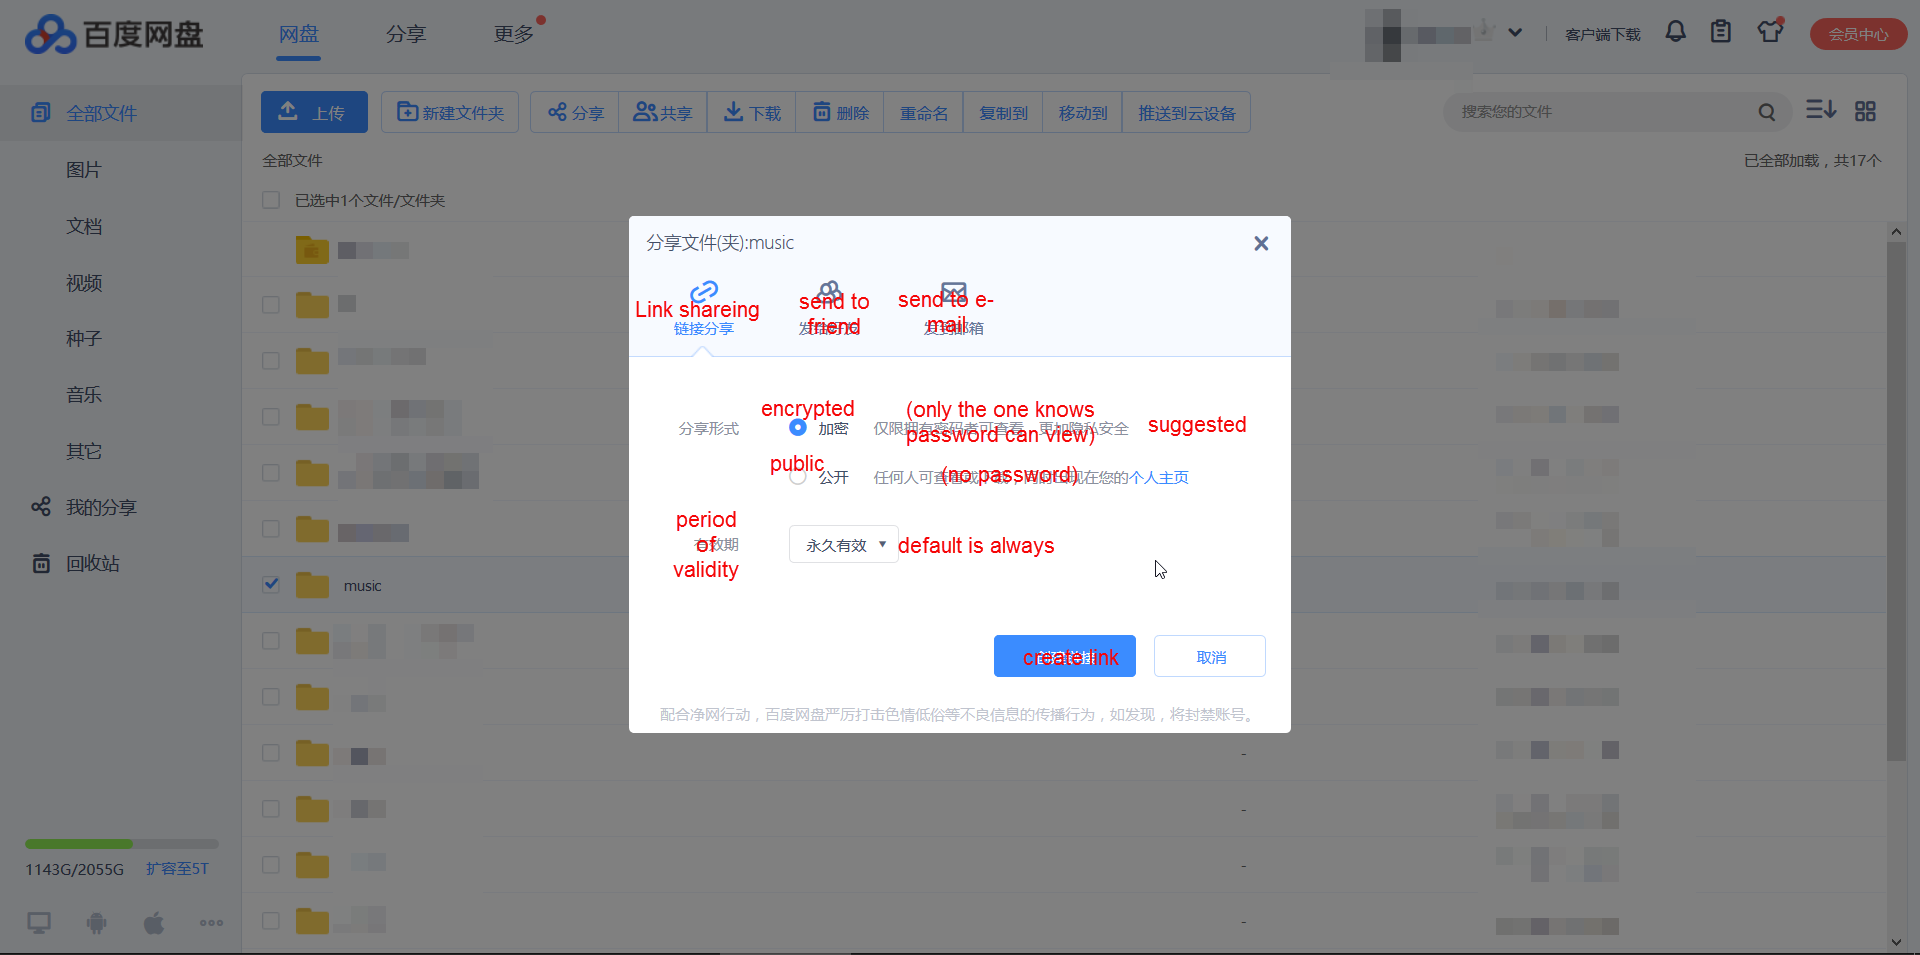Click 会员中心 member center button

[x=1858, y=34]
